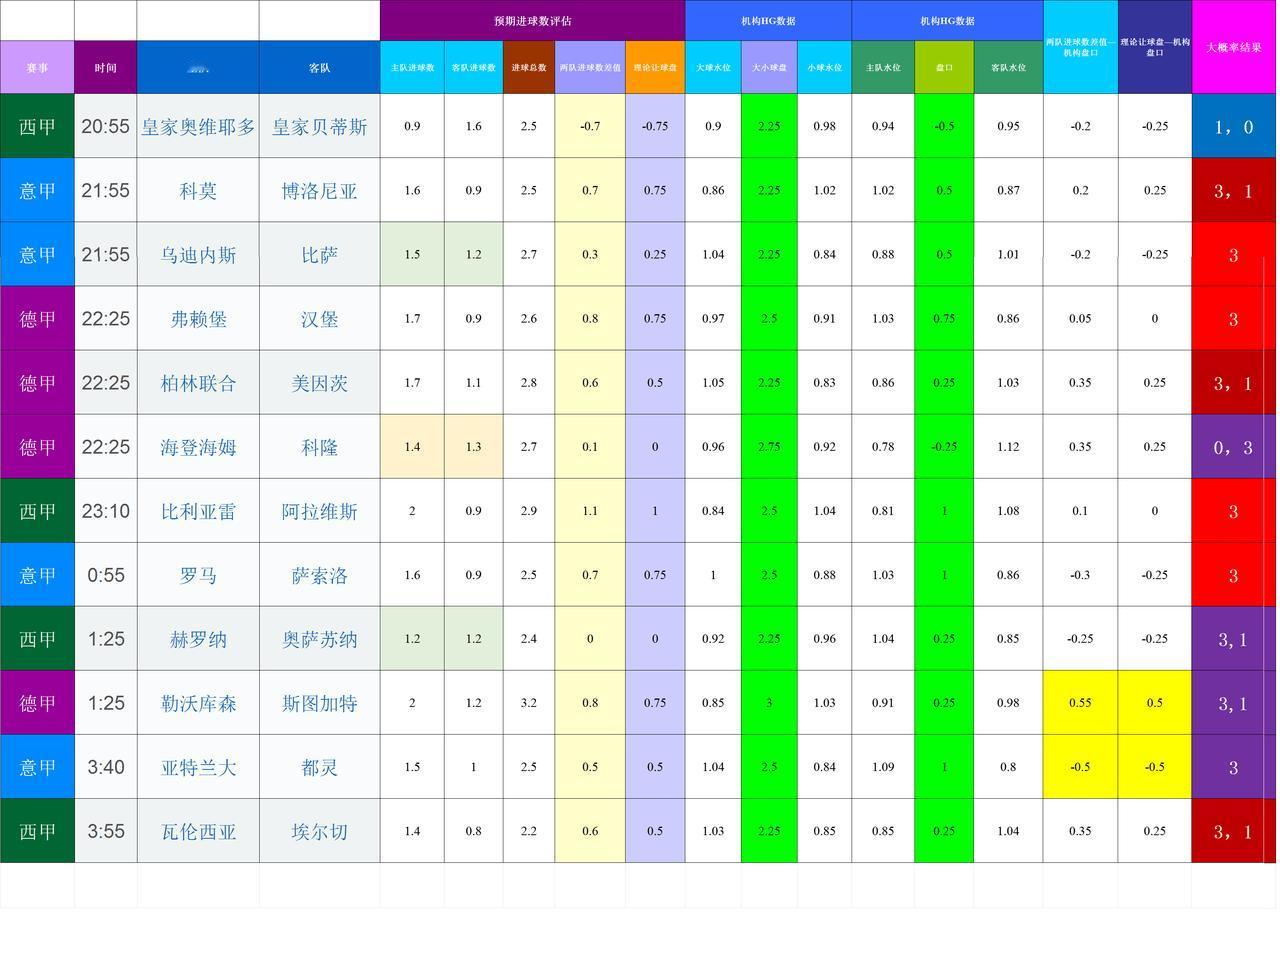Click the 20:55 kickoff time cell

coord(106,126)
